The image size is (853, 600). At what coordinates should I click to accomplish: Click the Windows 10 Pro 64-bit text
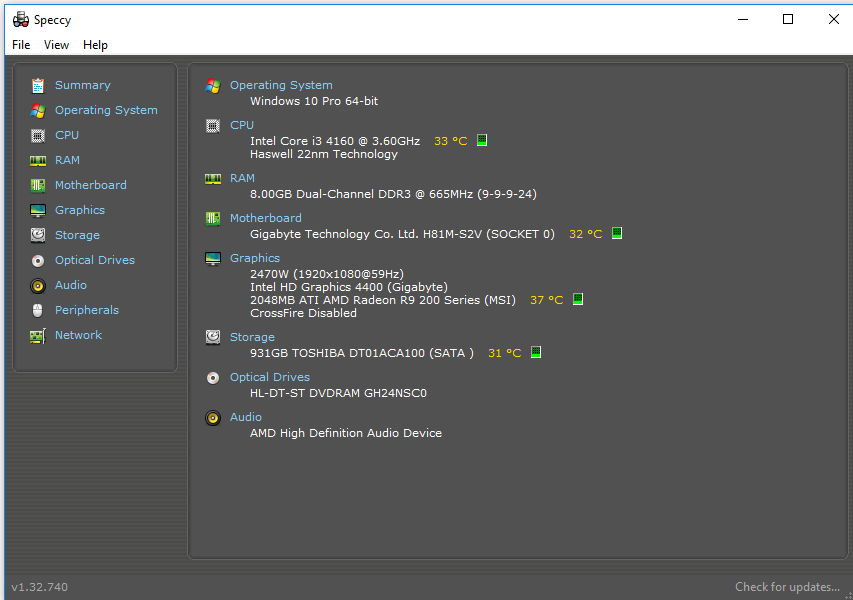[314, 101]
